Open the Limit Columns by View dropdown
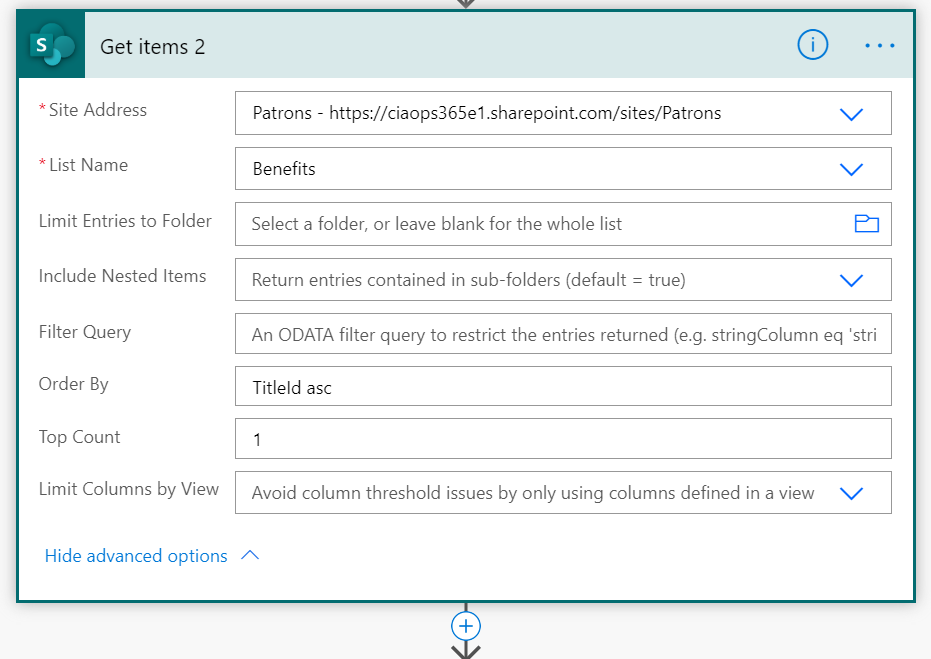931x659 pixels. (851, 493)
